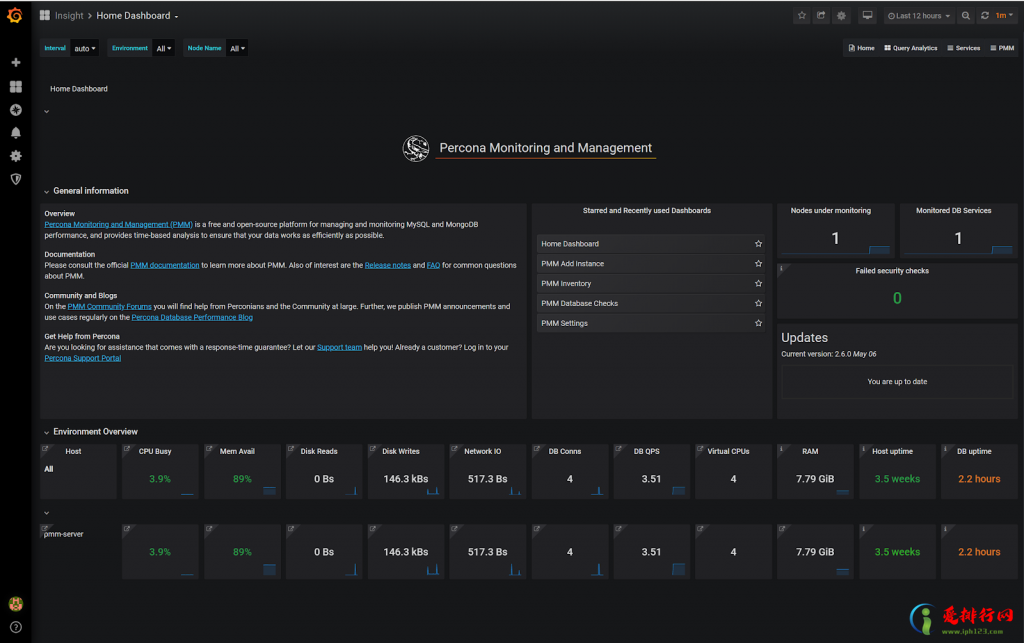This screenshot has height=643, width=1024.
Task: Click the info icon beside DB uptime title
Action: (x=945, y=448)
